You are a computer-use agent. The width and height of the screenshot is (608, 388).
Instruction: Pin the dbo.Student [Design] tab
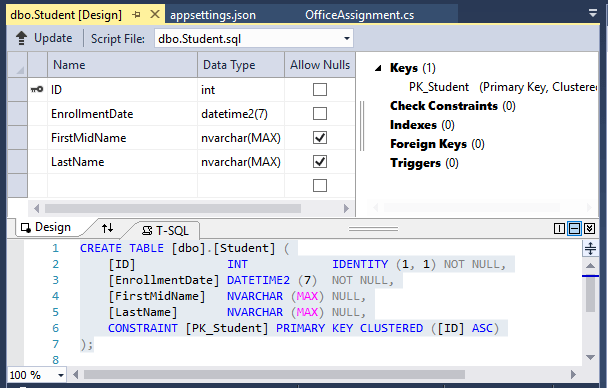136,15
